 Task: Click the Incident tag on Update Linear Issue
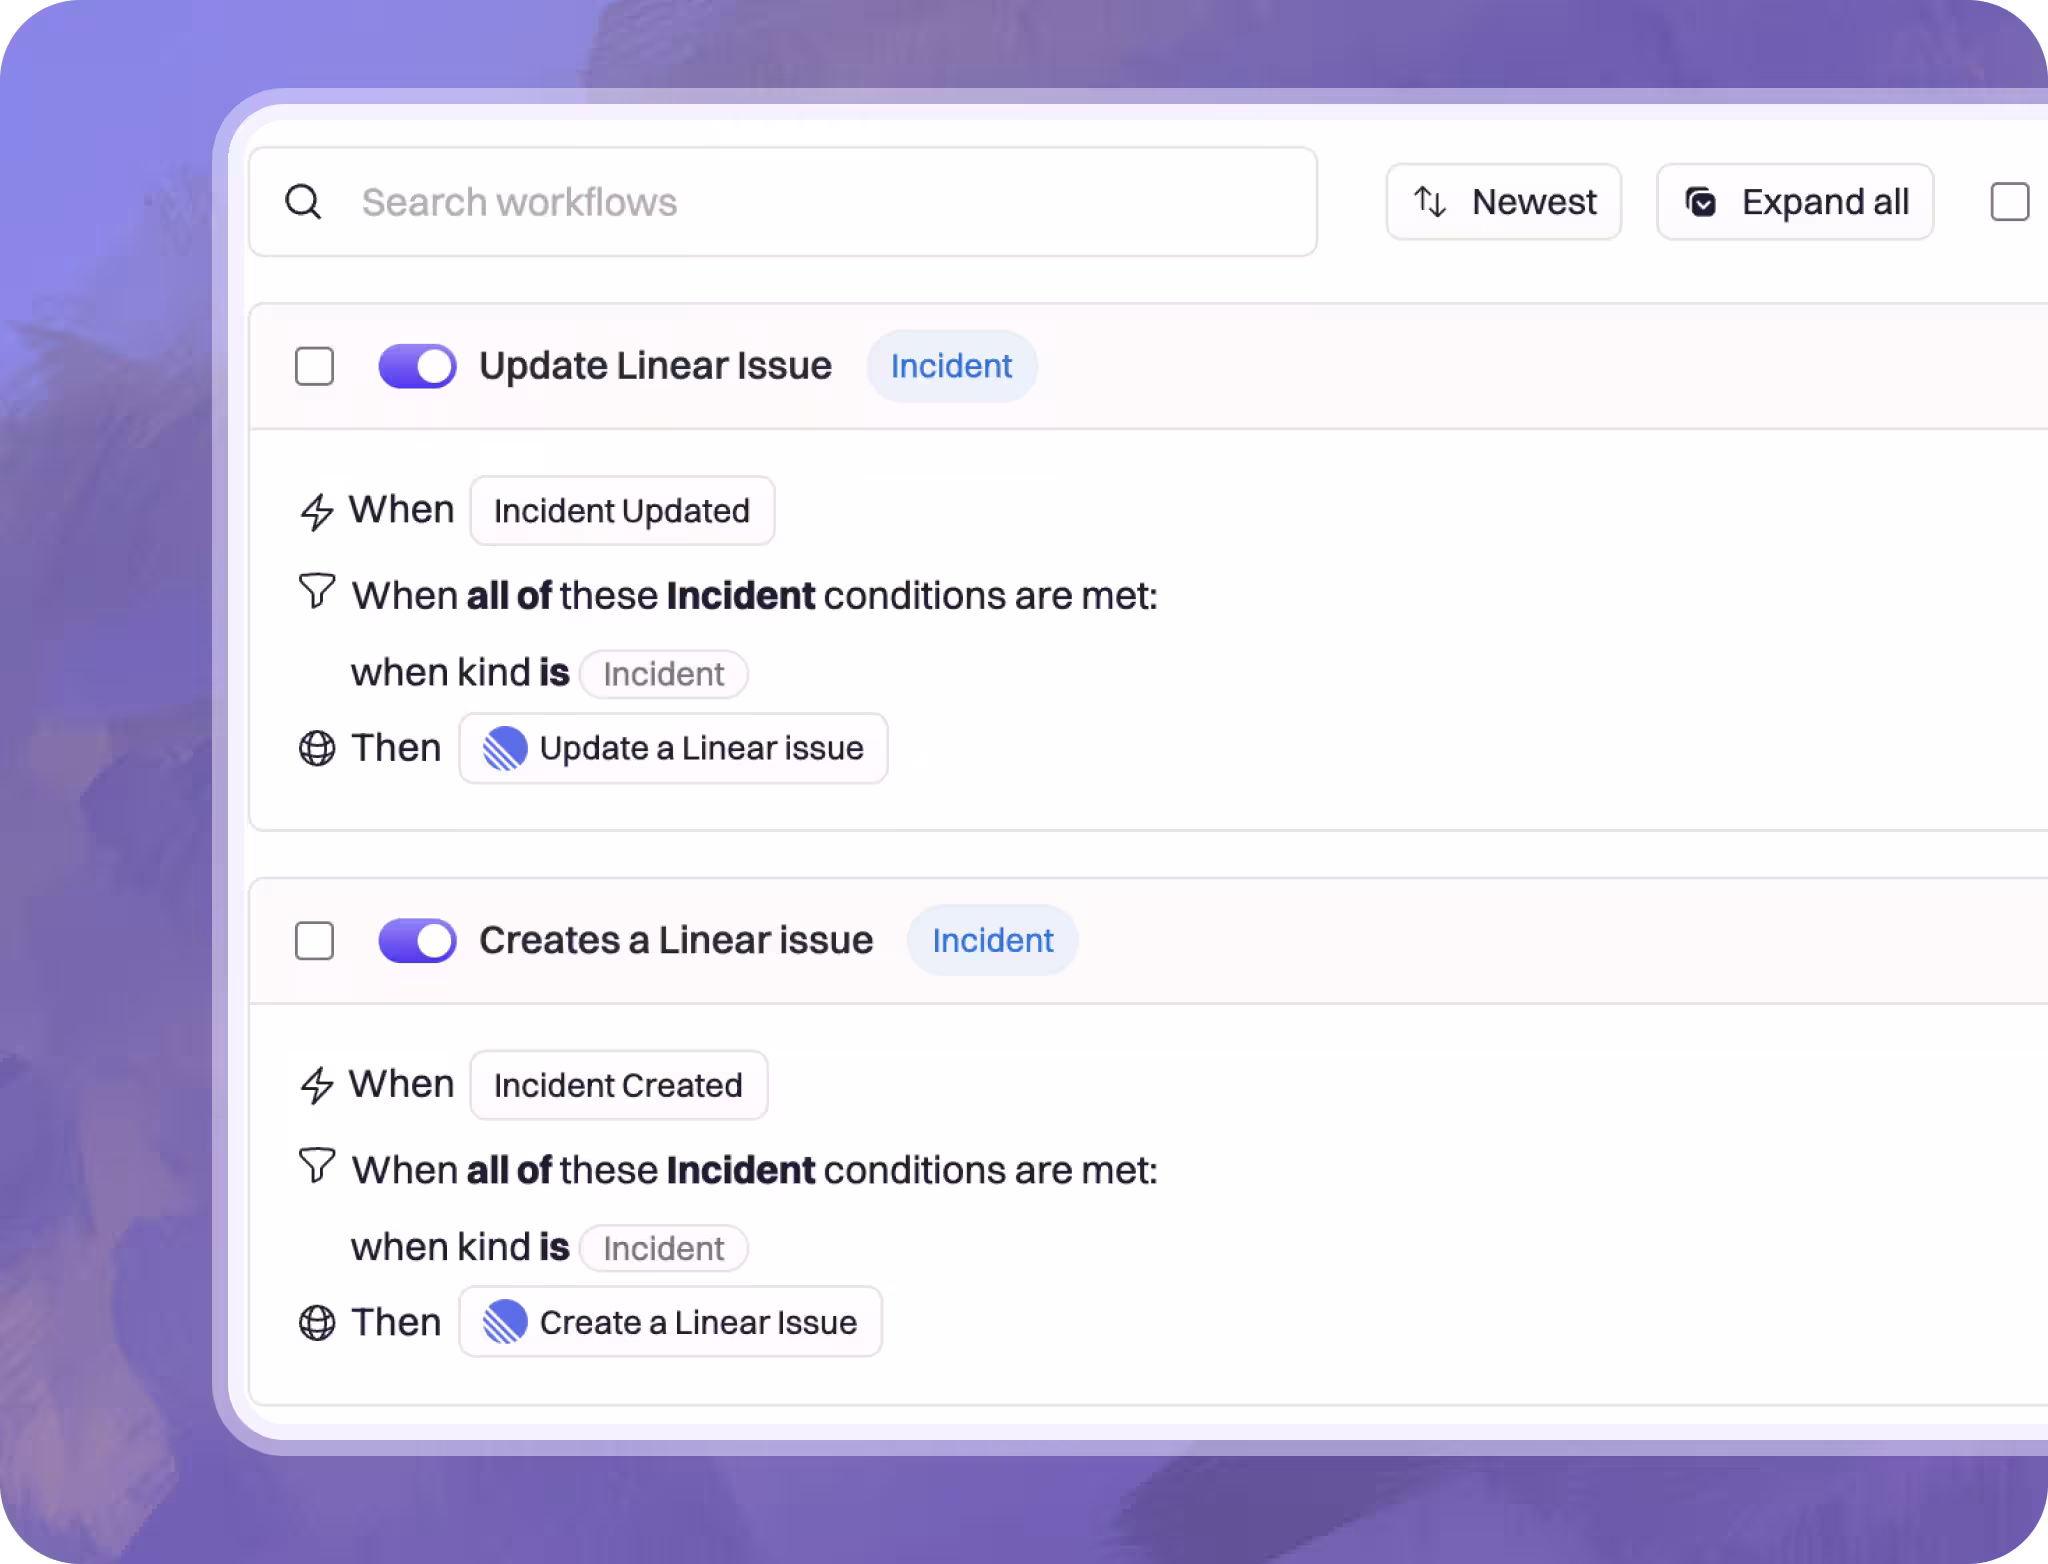951,366
